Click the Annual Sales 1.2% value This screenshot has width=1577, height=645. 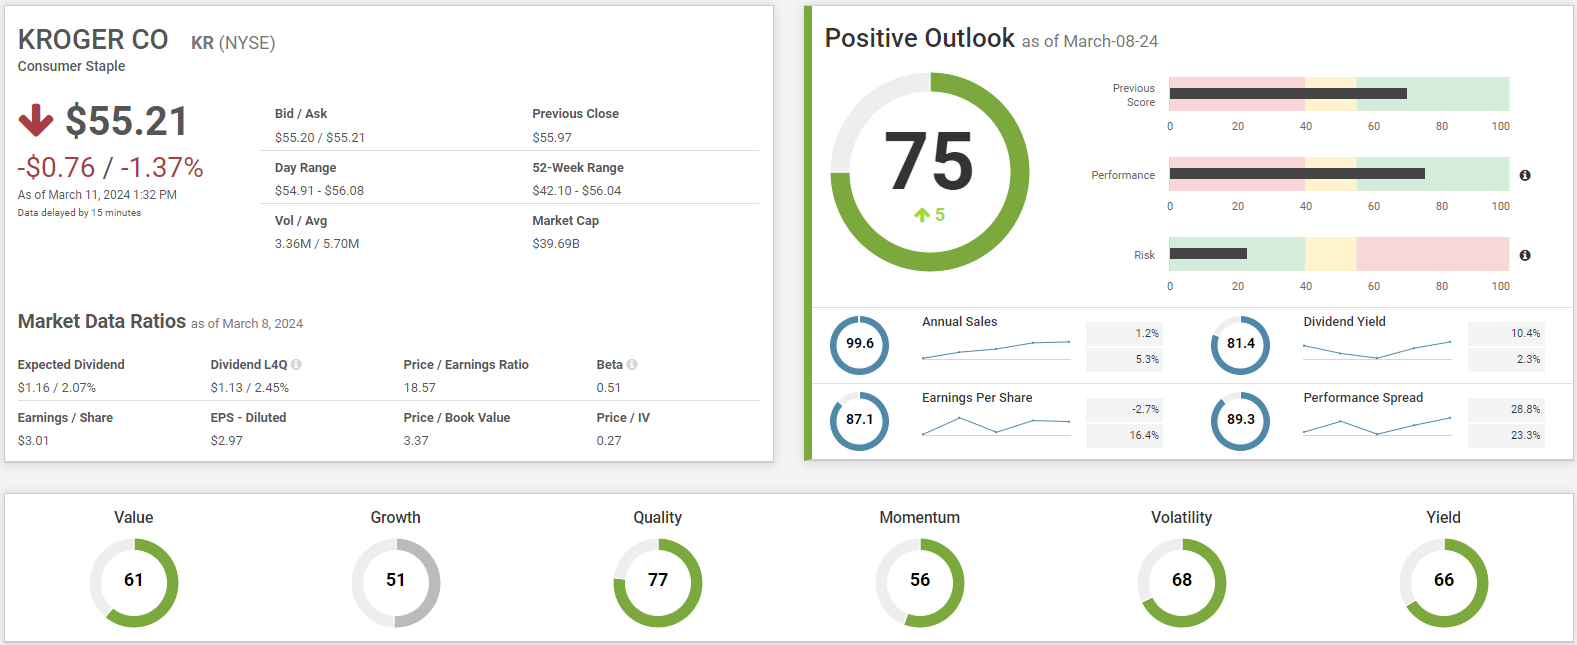pyautogui.click(x=1147, y=333)
